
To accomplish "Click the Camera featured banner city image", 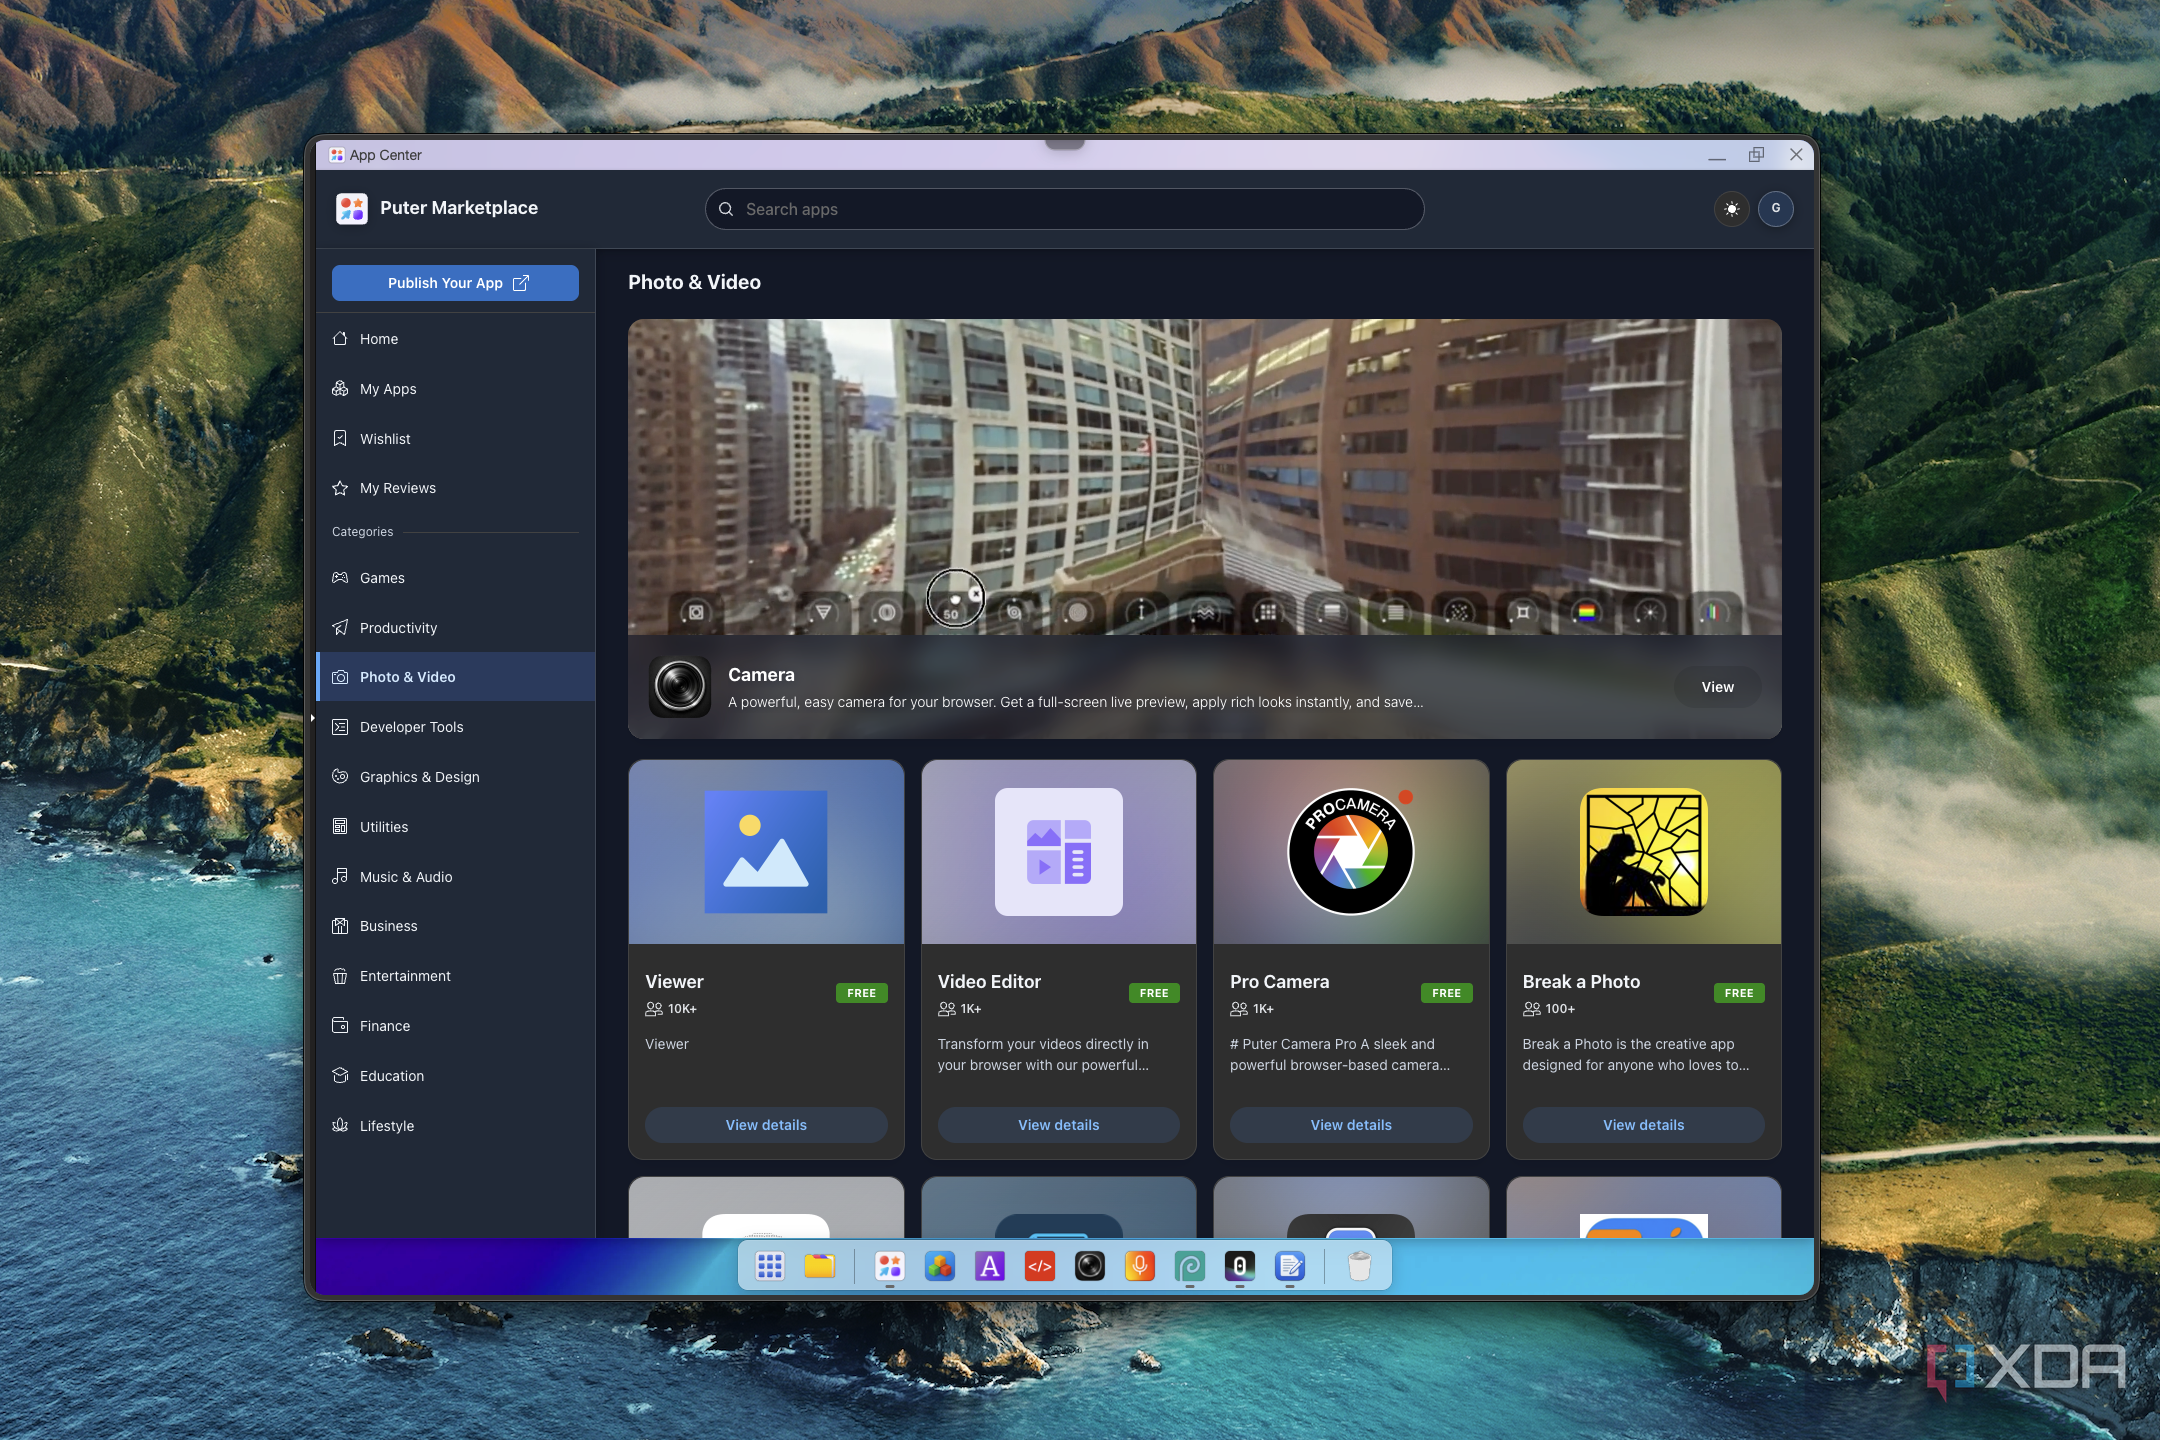I will [1204, 477].
